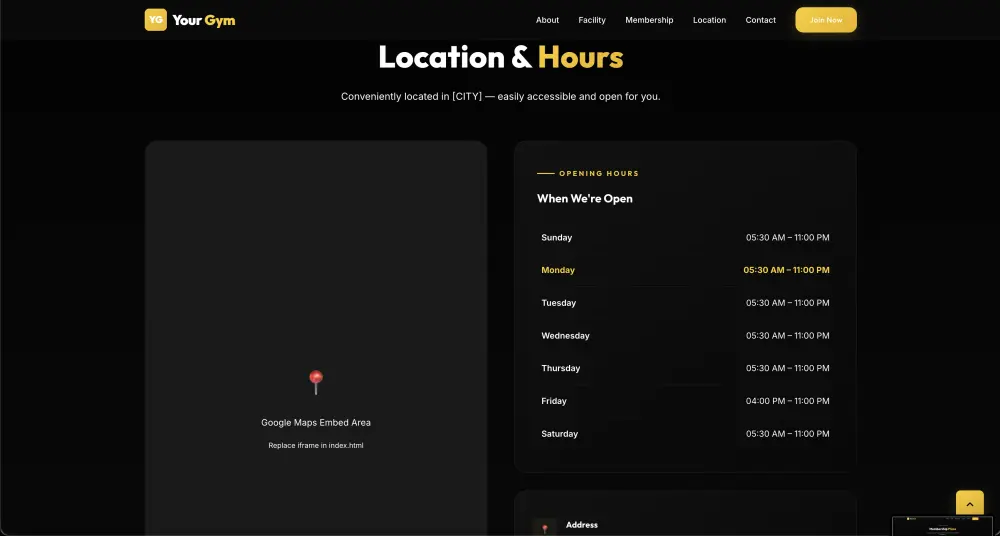Click Sunday's 05:30 AM – 11:00 PM hours
The width and height of the screenshot is (1000, 536).
click(788, 237)
